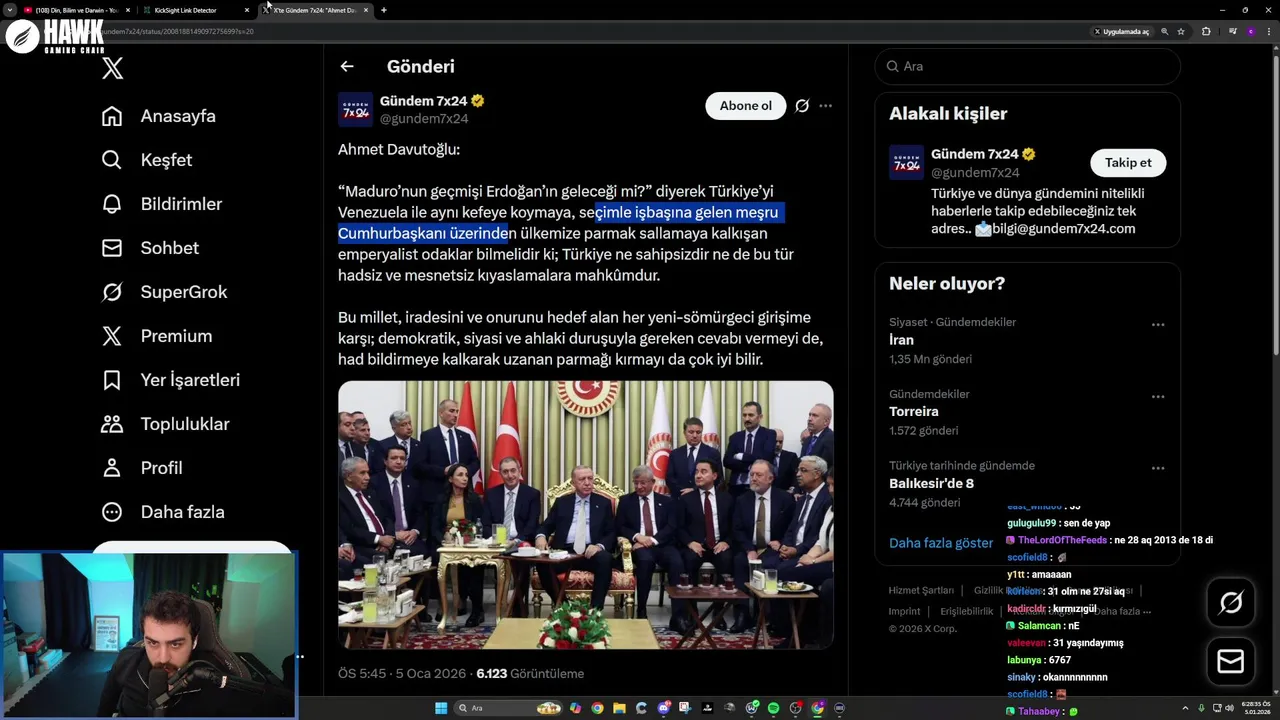Open File Explorer from the taskbar
Viewport: 1280px width, 720px height.
pyautogui.click(x=619, y=708)
